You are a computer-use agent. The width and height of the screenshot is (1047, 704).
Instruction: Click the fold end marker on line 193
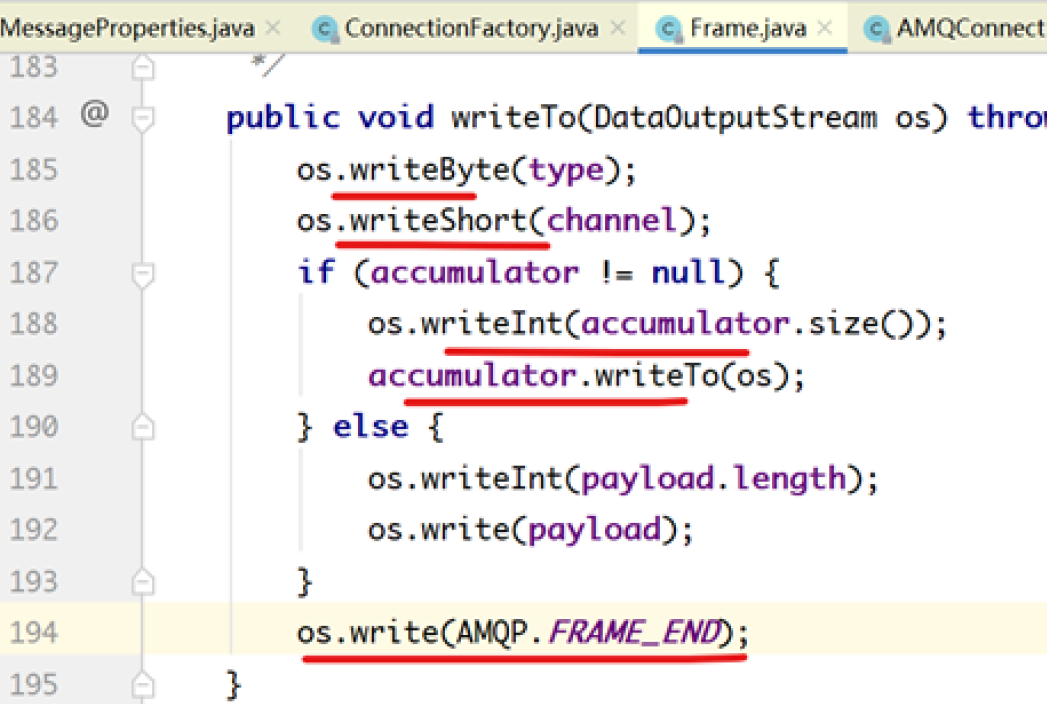click(144, 581)
